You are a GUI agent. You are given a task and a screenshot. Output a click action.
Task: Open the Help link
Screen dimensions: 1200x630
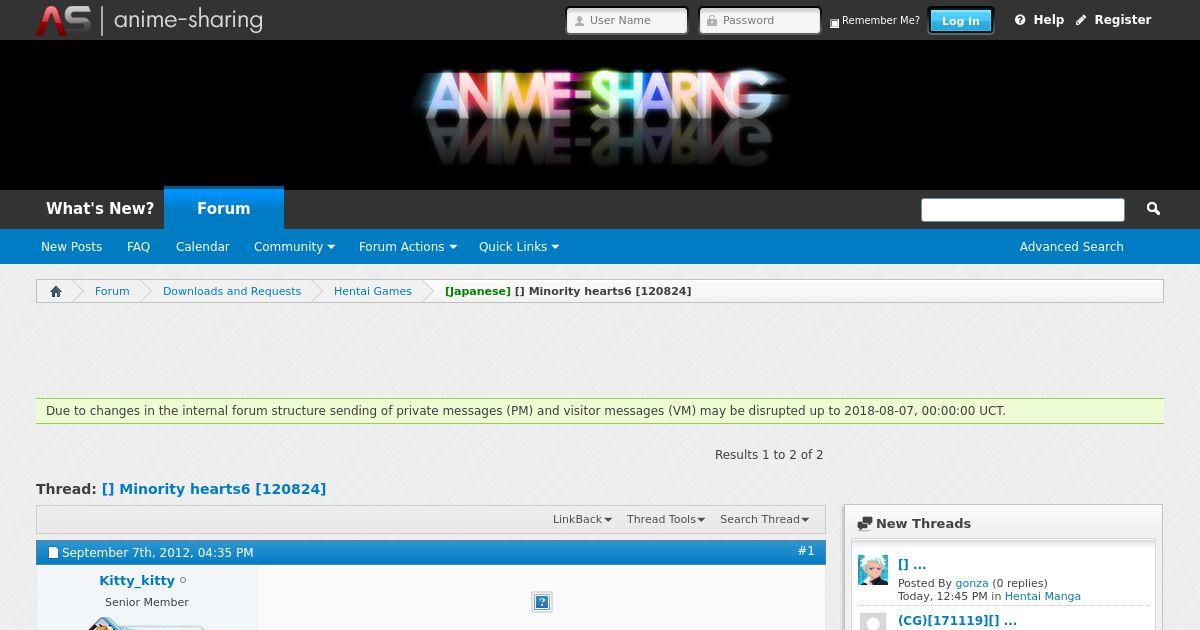coord(1049,20)
